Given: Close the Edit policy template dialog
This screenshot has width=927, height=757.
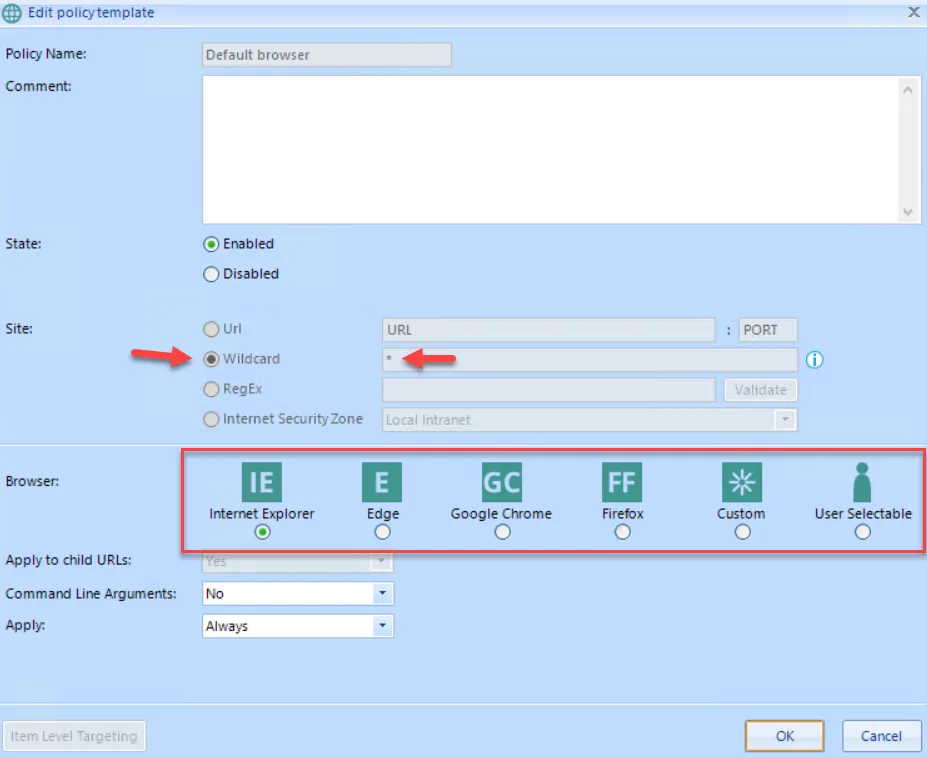Looking at the screenshot, I should point(913,12).
